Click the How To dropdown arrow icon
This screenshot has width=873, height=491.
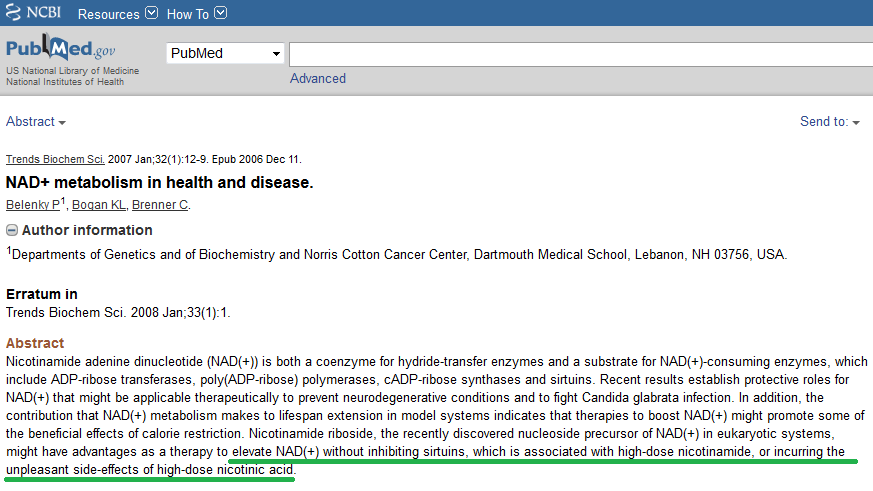tap(220, 14)
